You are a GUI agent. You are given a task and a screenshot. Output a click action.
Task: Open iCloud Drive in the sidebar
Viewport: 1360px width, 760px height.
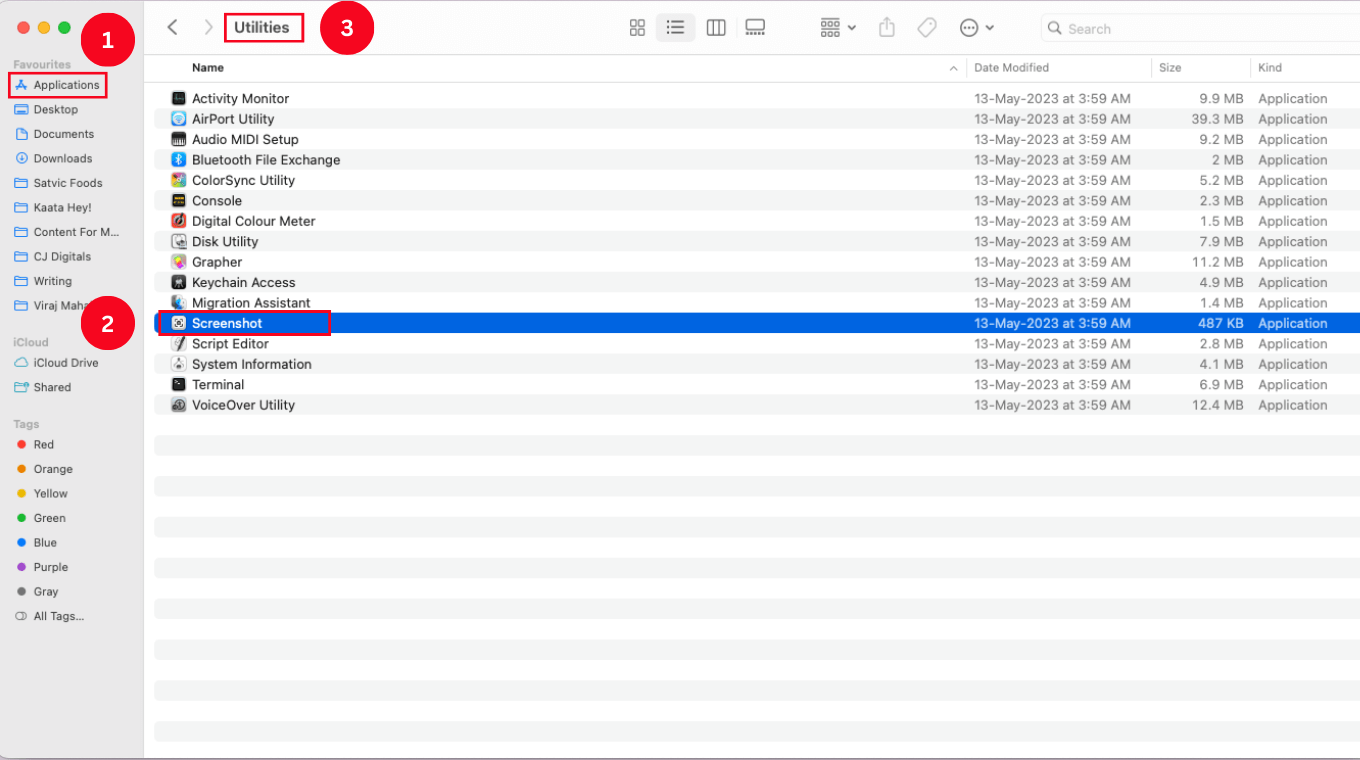pos(57,363)
